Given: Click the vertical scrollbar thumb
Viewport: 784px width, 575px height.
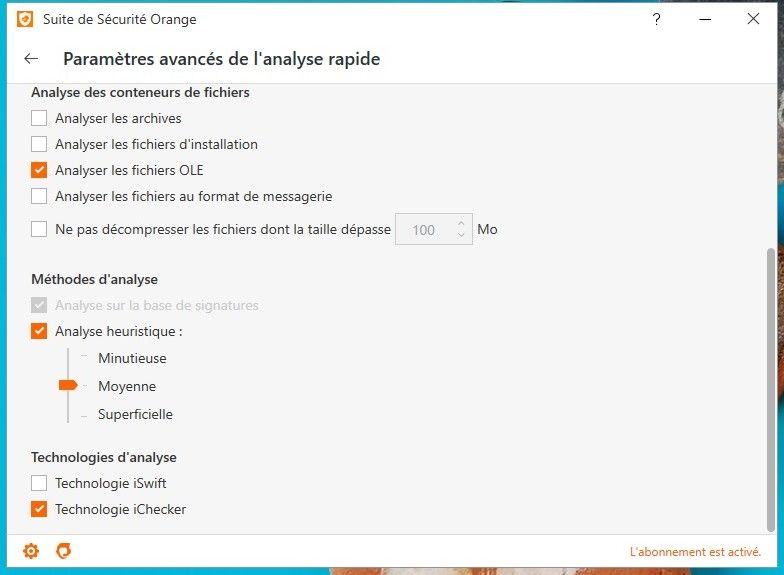Looking at the screenshot, I should pos(771,390).
